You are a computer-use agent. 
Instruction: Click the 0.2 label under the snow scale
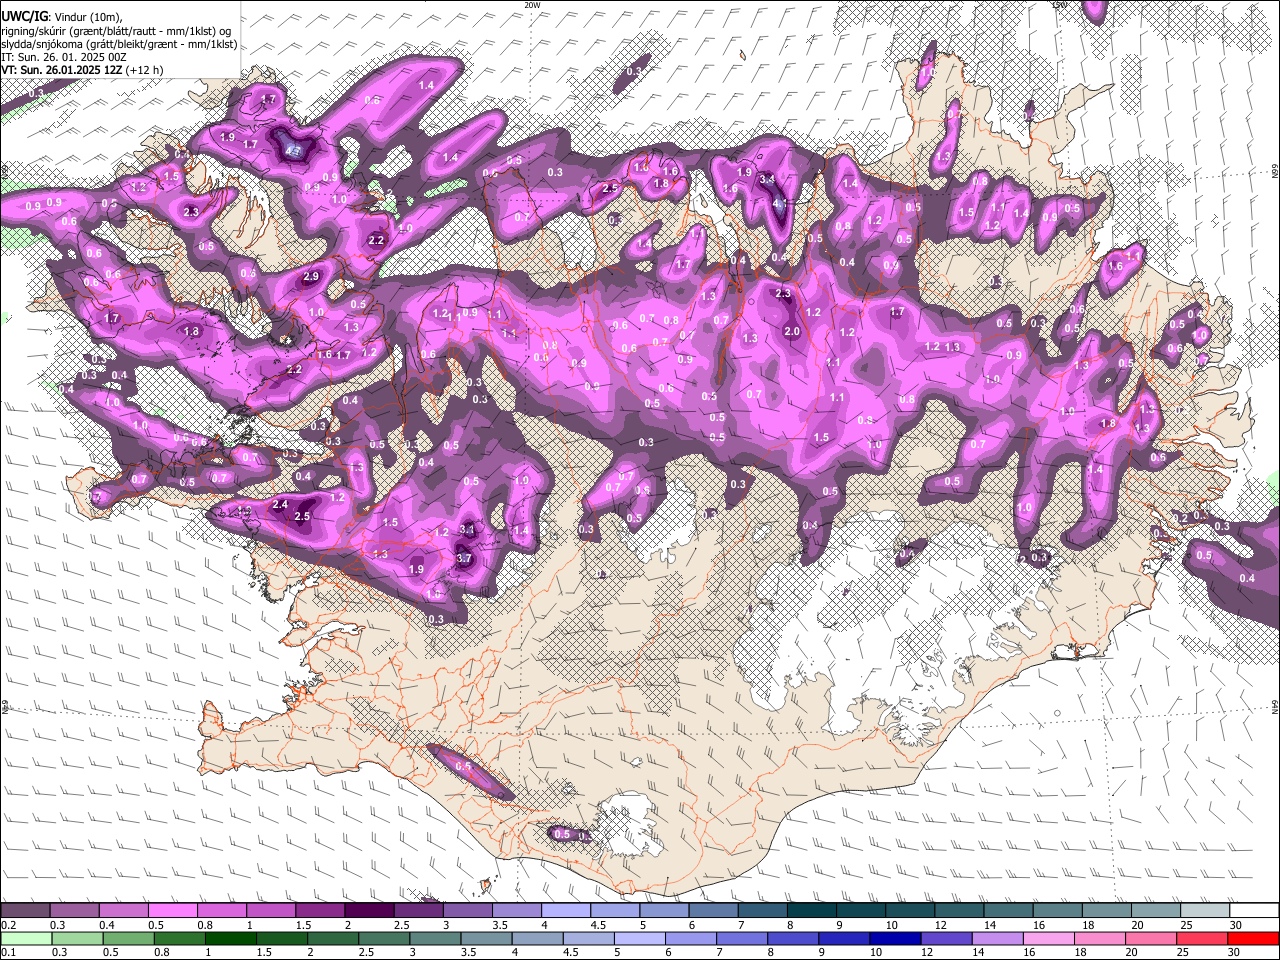coord(7,925)
